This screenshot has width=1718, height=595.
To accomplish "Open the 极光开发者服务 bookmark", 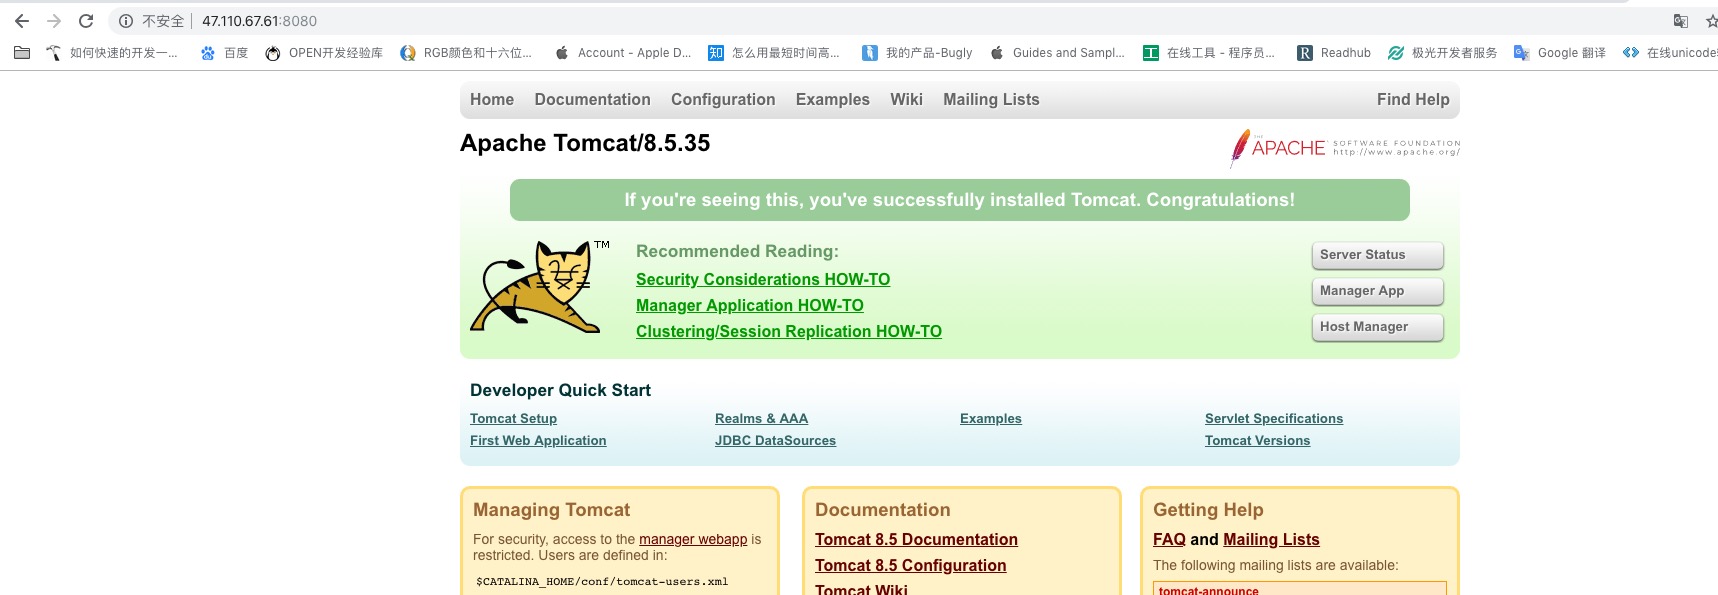I will [x=1442, y=53].
